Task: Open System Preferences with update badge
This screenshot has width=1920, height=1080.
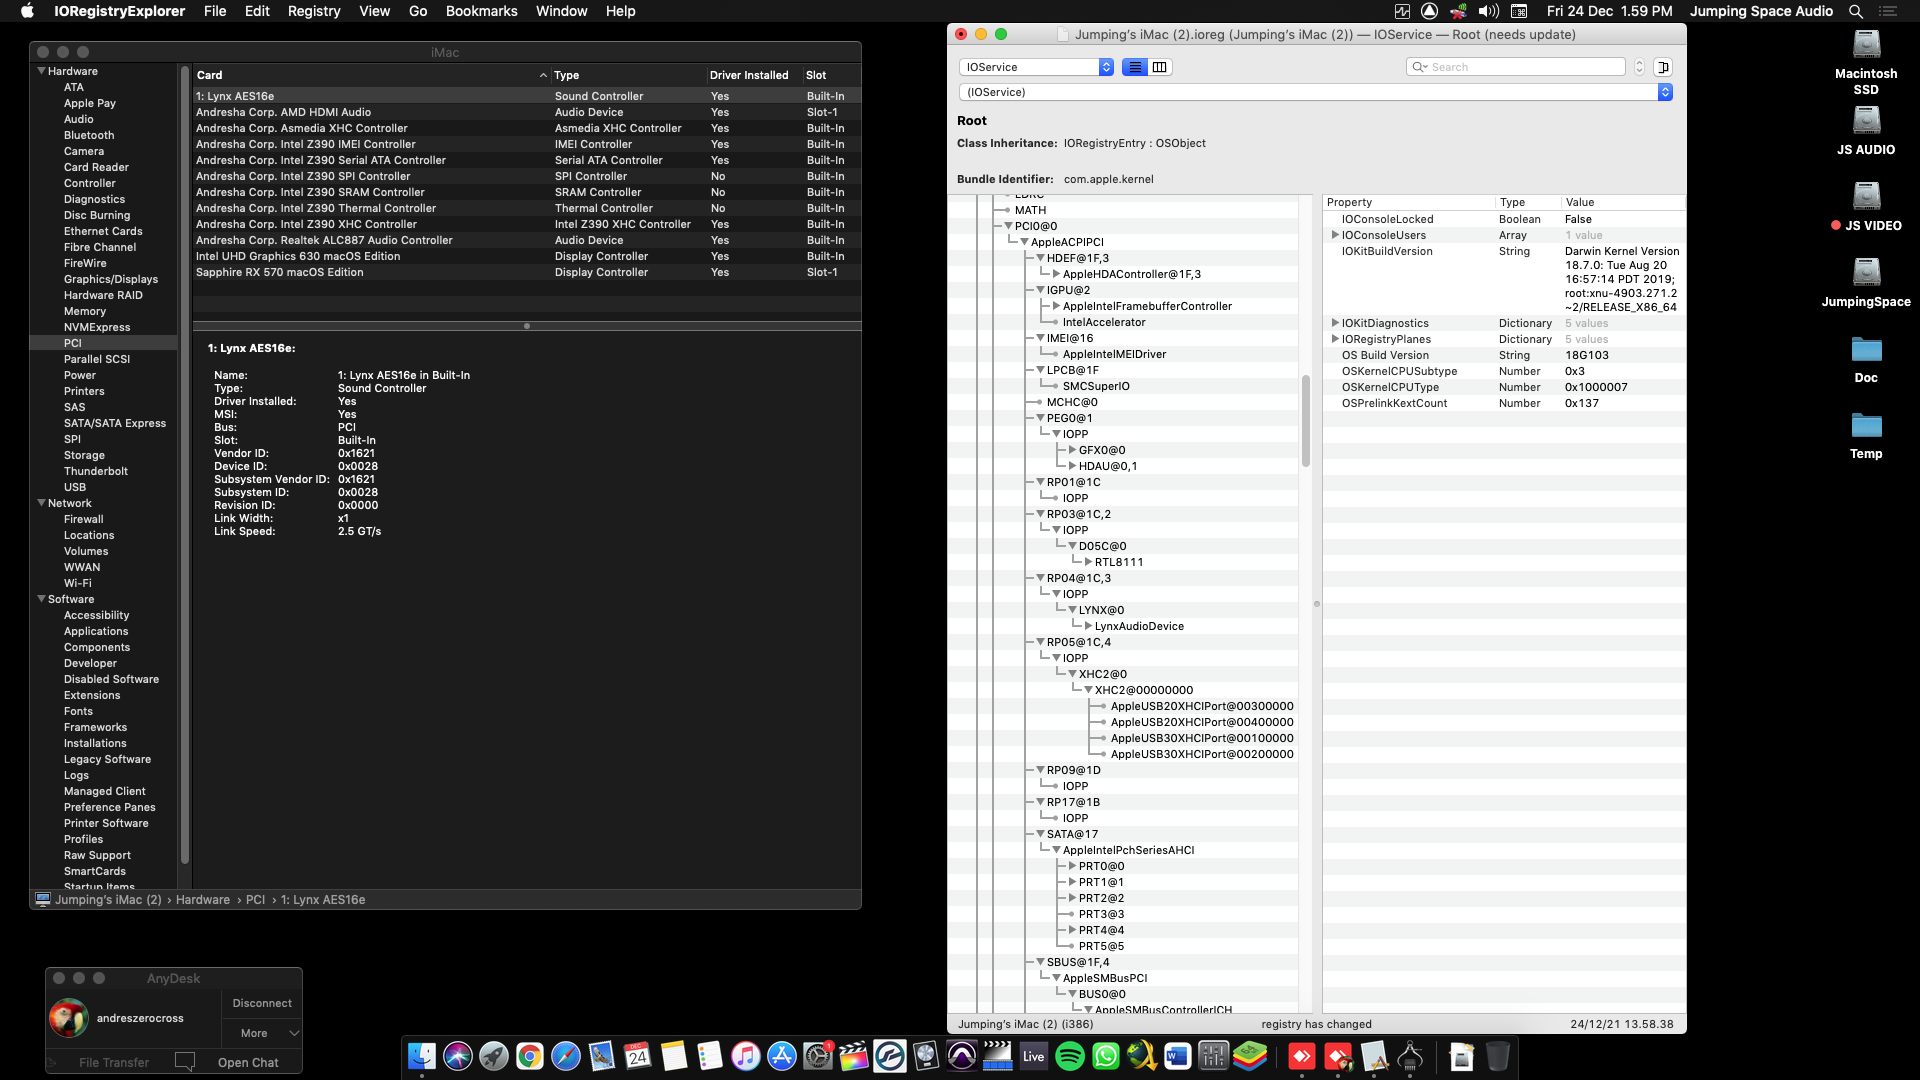Action: coord(818,1056)
